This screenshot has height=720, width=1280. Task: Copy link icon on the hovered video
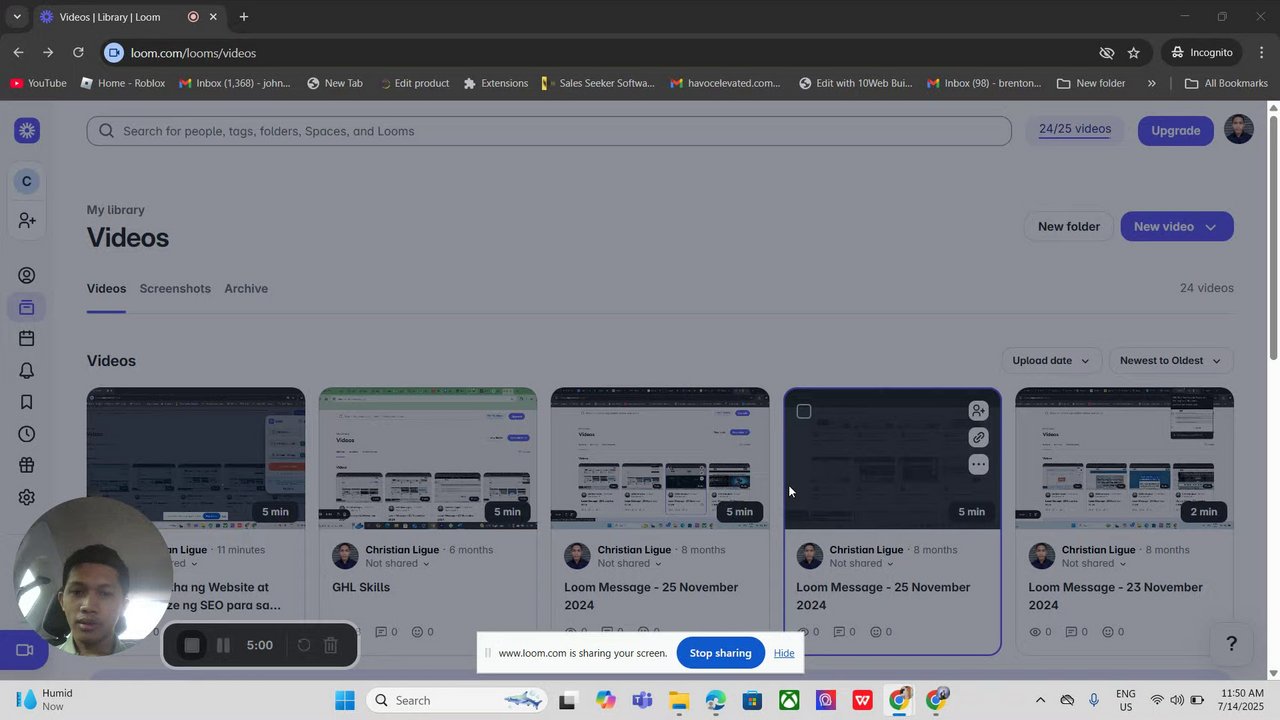(x=978, y=437)
